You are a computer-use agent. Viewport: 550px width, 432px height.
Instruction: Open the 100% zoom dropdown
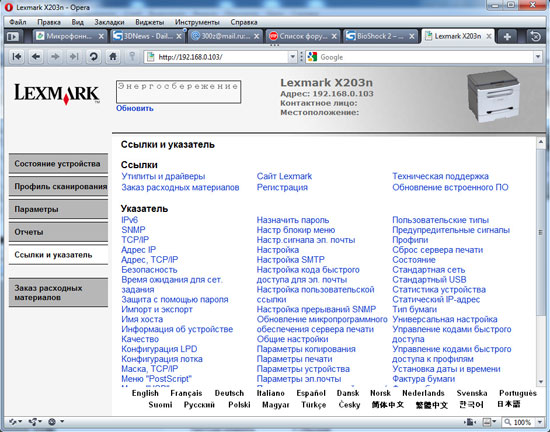click(x=539, y=422)
